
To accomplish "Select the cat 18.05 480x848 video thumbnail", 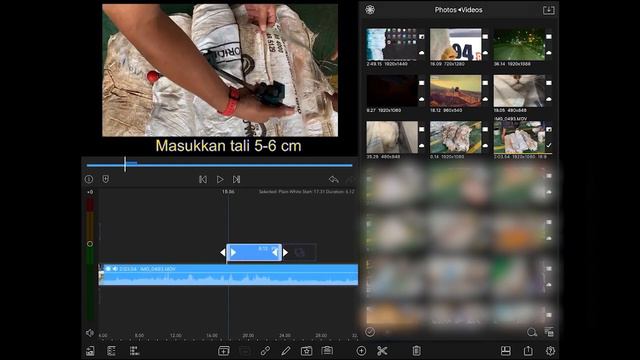I will pos(519,91).
